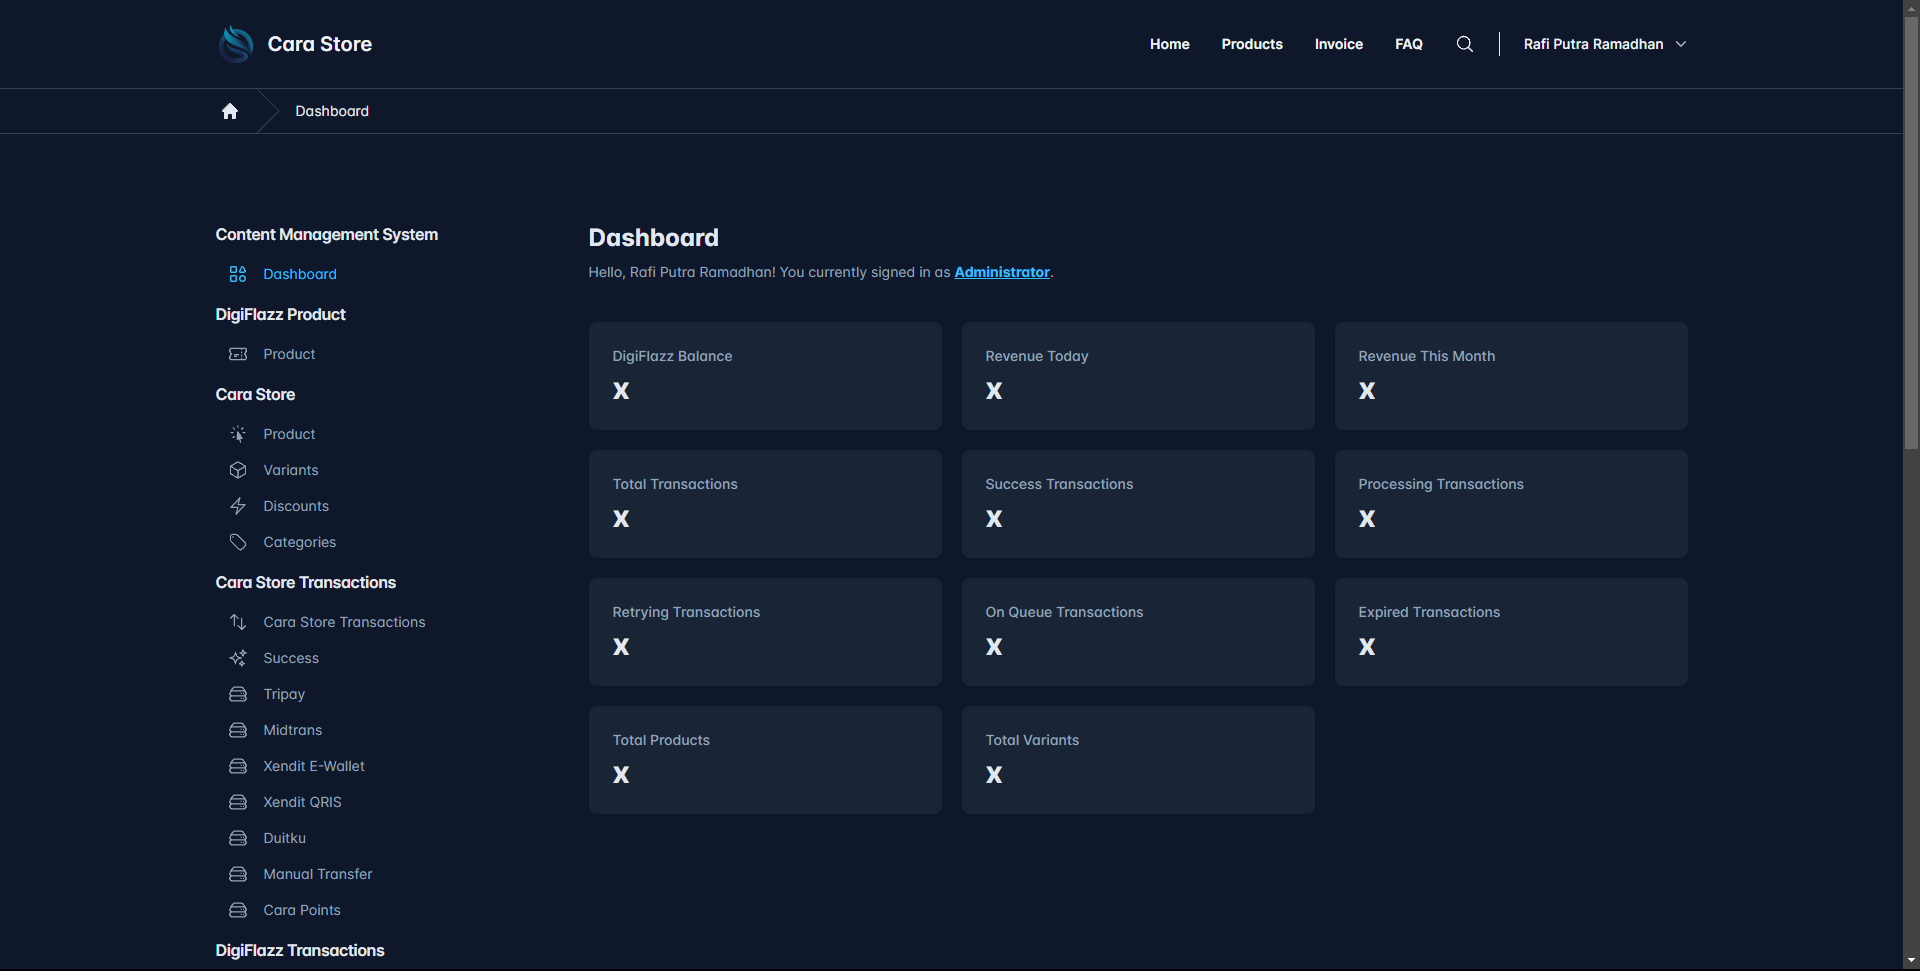Click the Total Variants card
The image size is (1920, 971).
1138,760
